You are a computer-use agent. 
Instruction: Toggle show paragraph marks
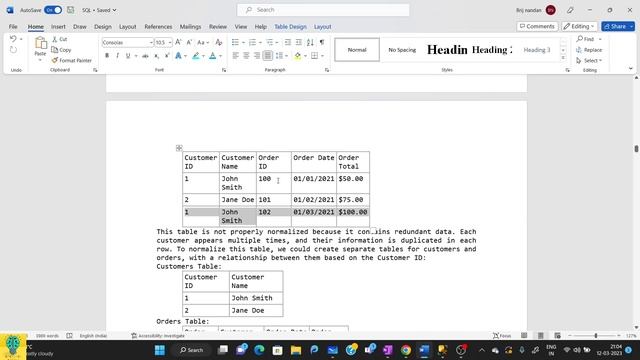click(x=322, y=42)
